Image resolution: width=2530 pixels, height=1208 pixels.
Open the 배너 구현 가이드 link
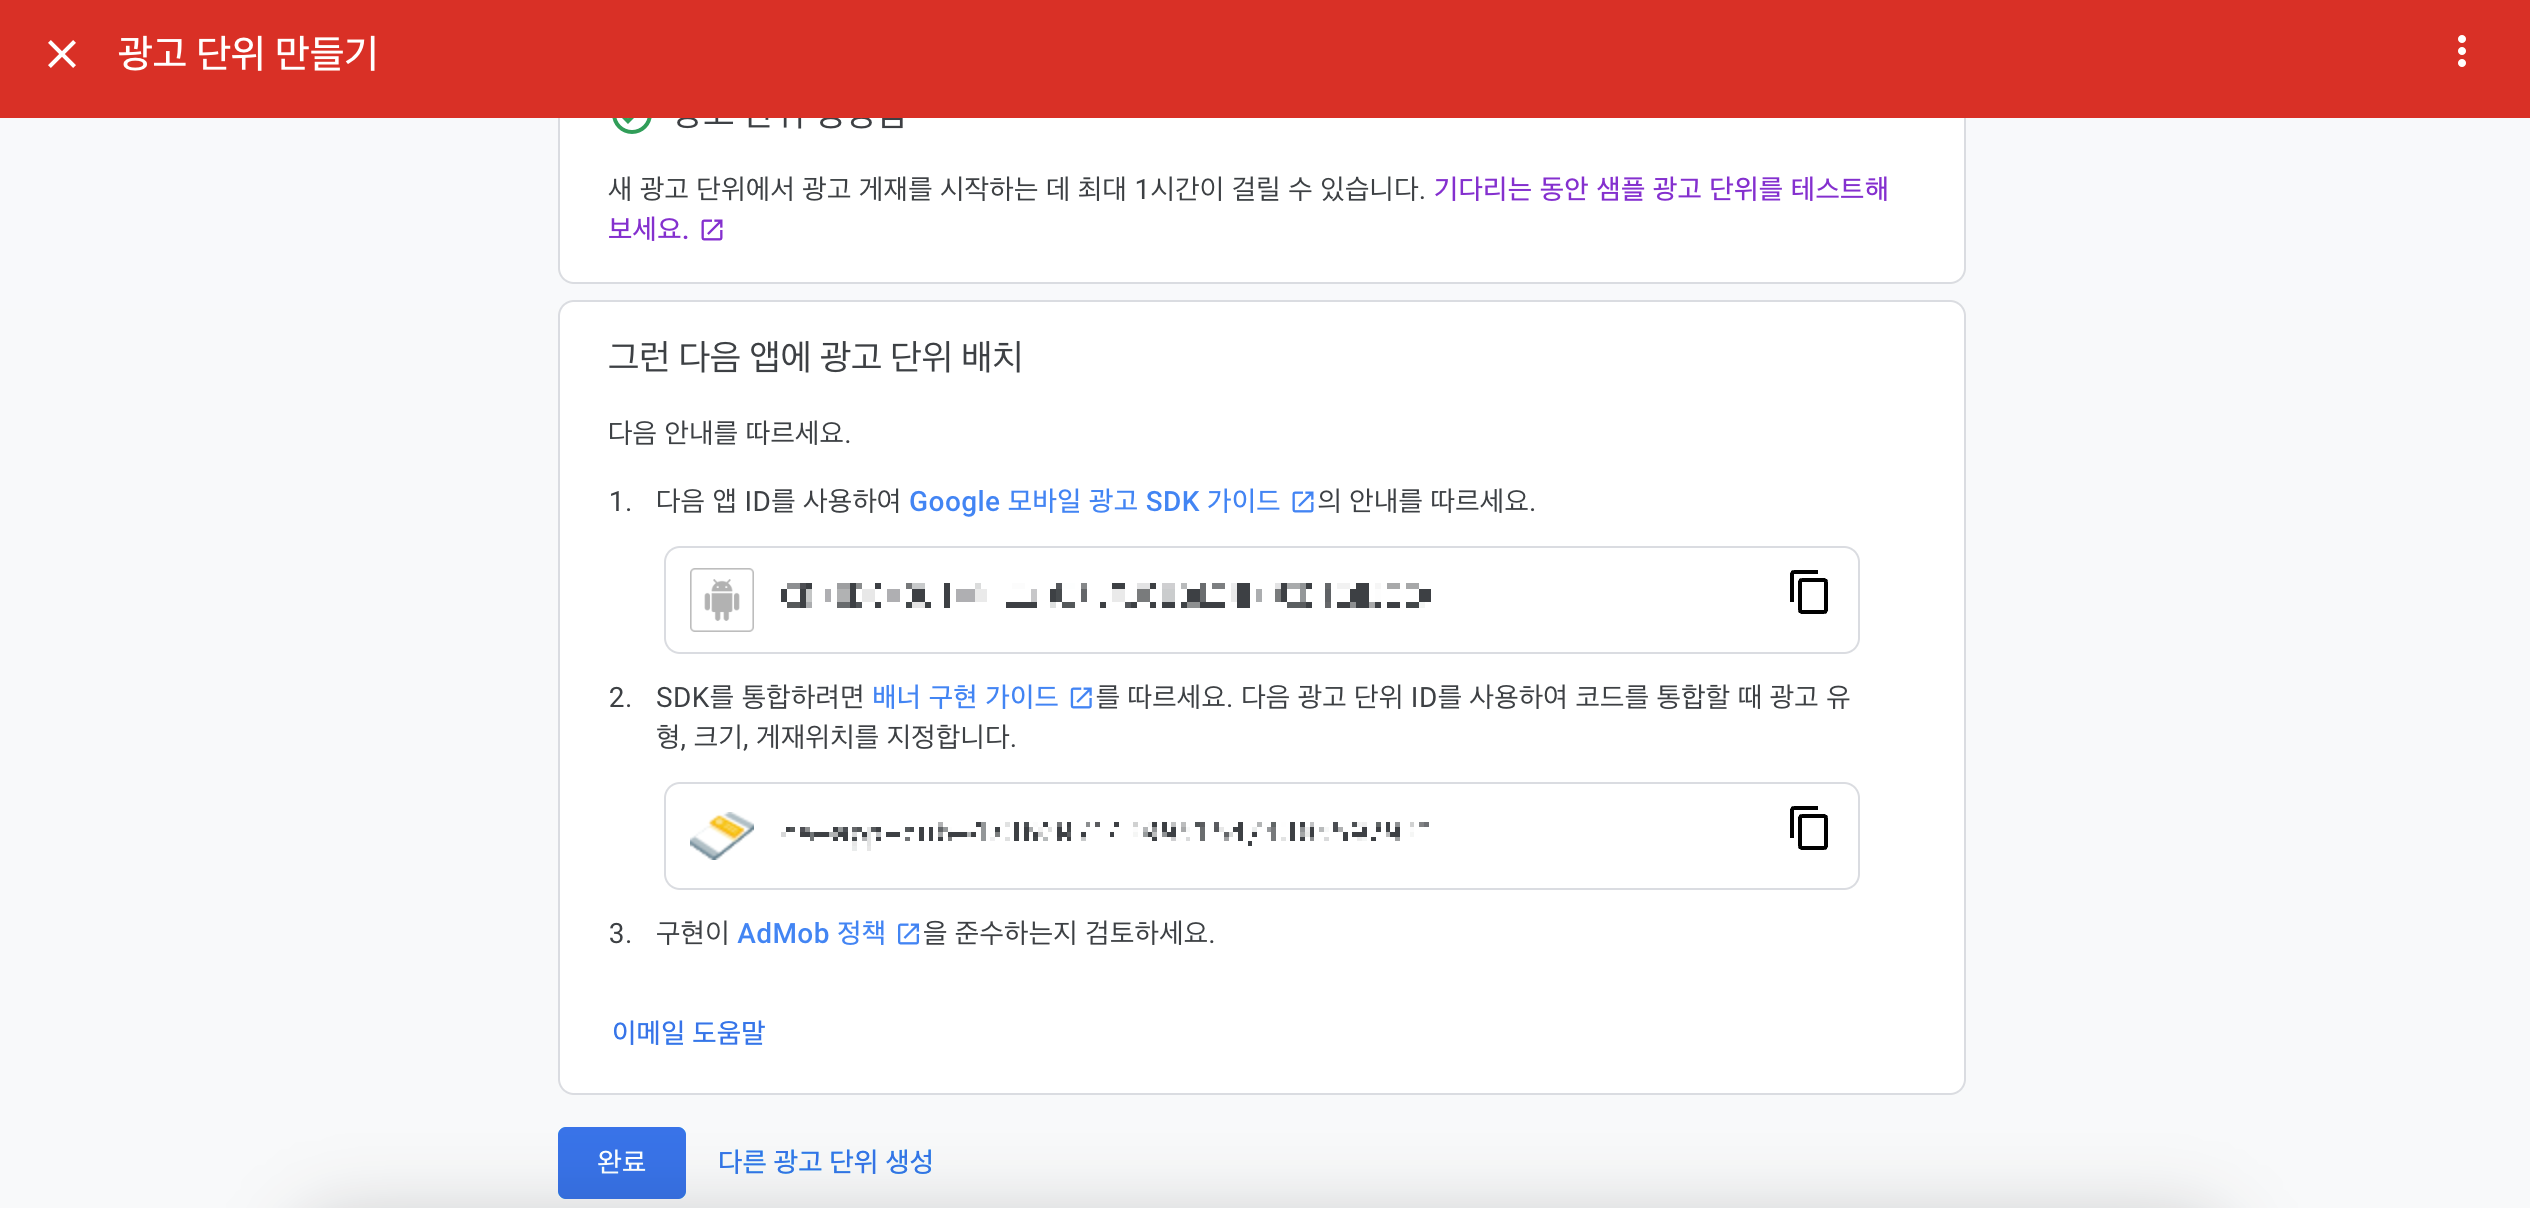pos(964,697)
